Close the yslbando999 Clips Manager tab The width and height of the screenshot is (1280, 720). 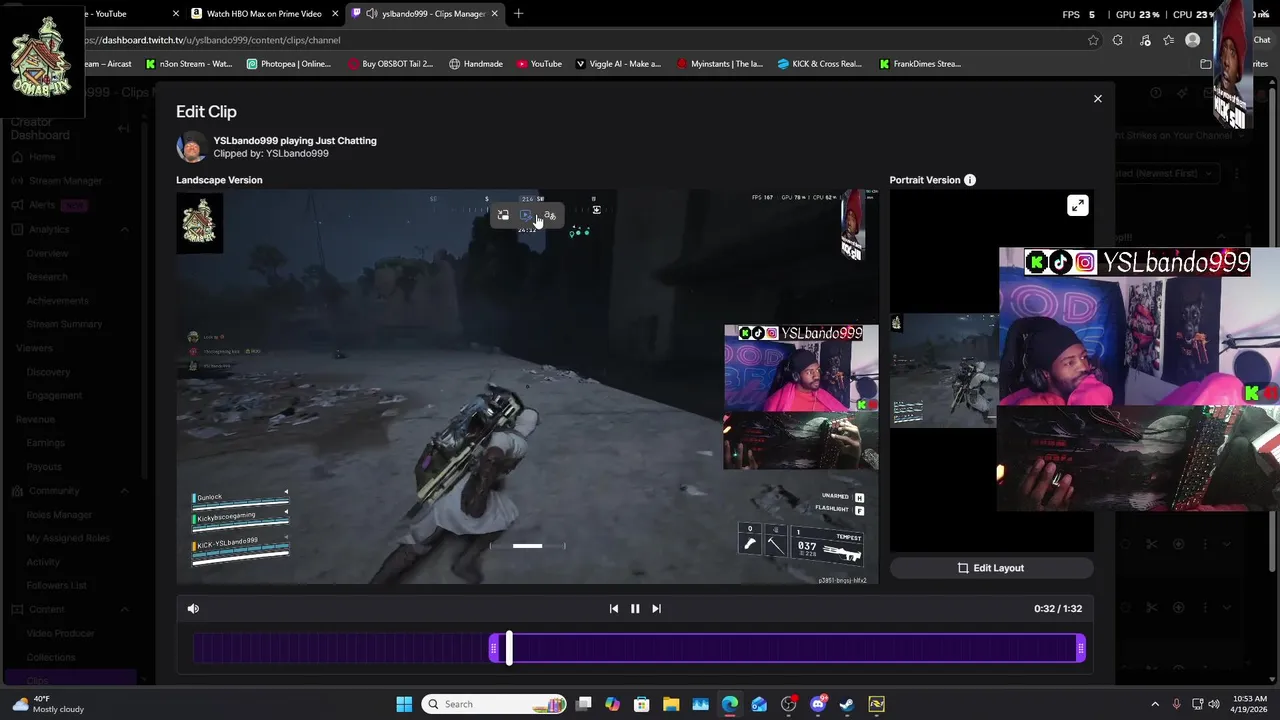494,14
